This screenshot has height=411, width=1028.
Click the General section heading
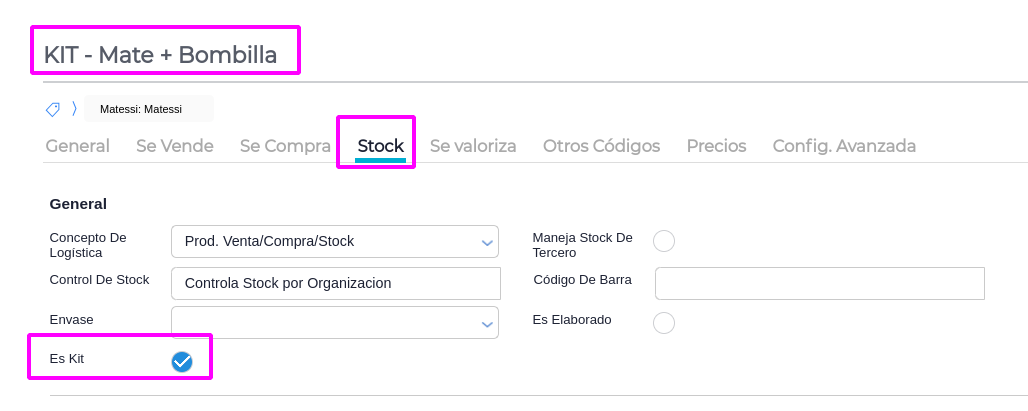(x=78, y=204)
